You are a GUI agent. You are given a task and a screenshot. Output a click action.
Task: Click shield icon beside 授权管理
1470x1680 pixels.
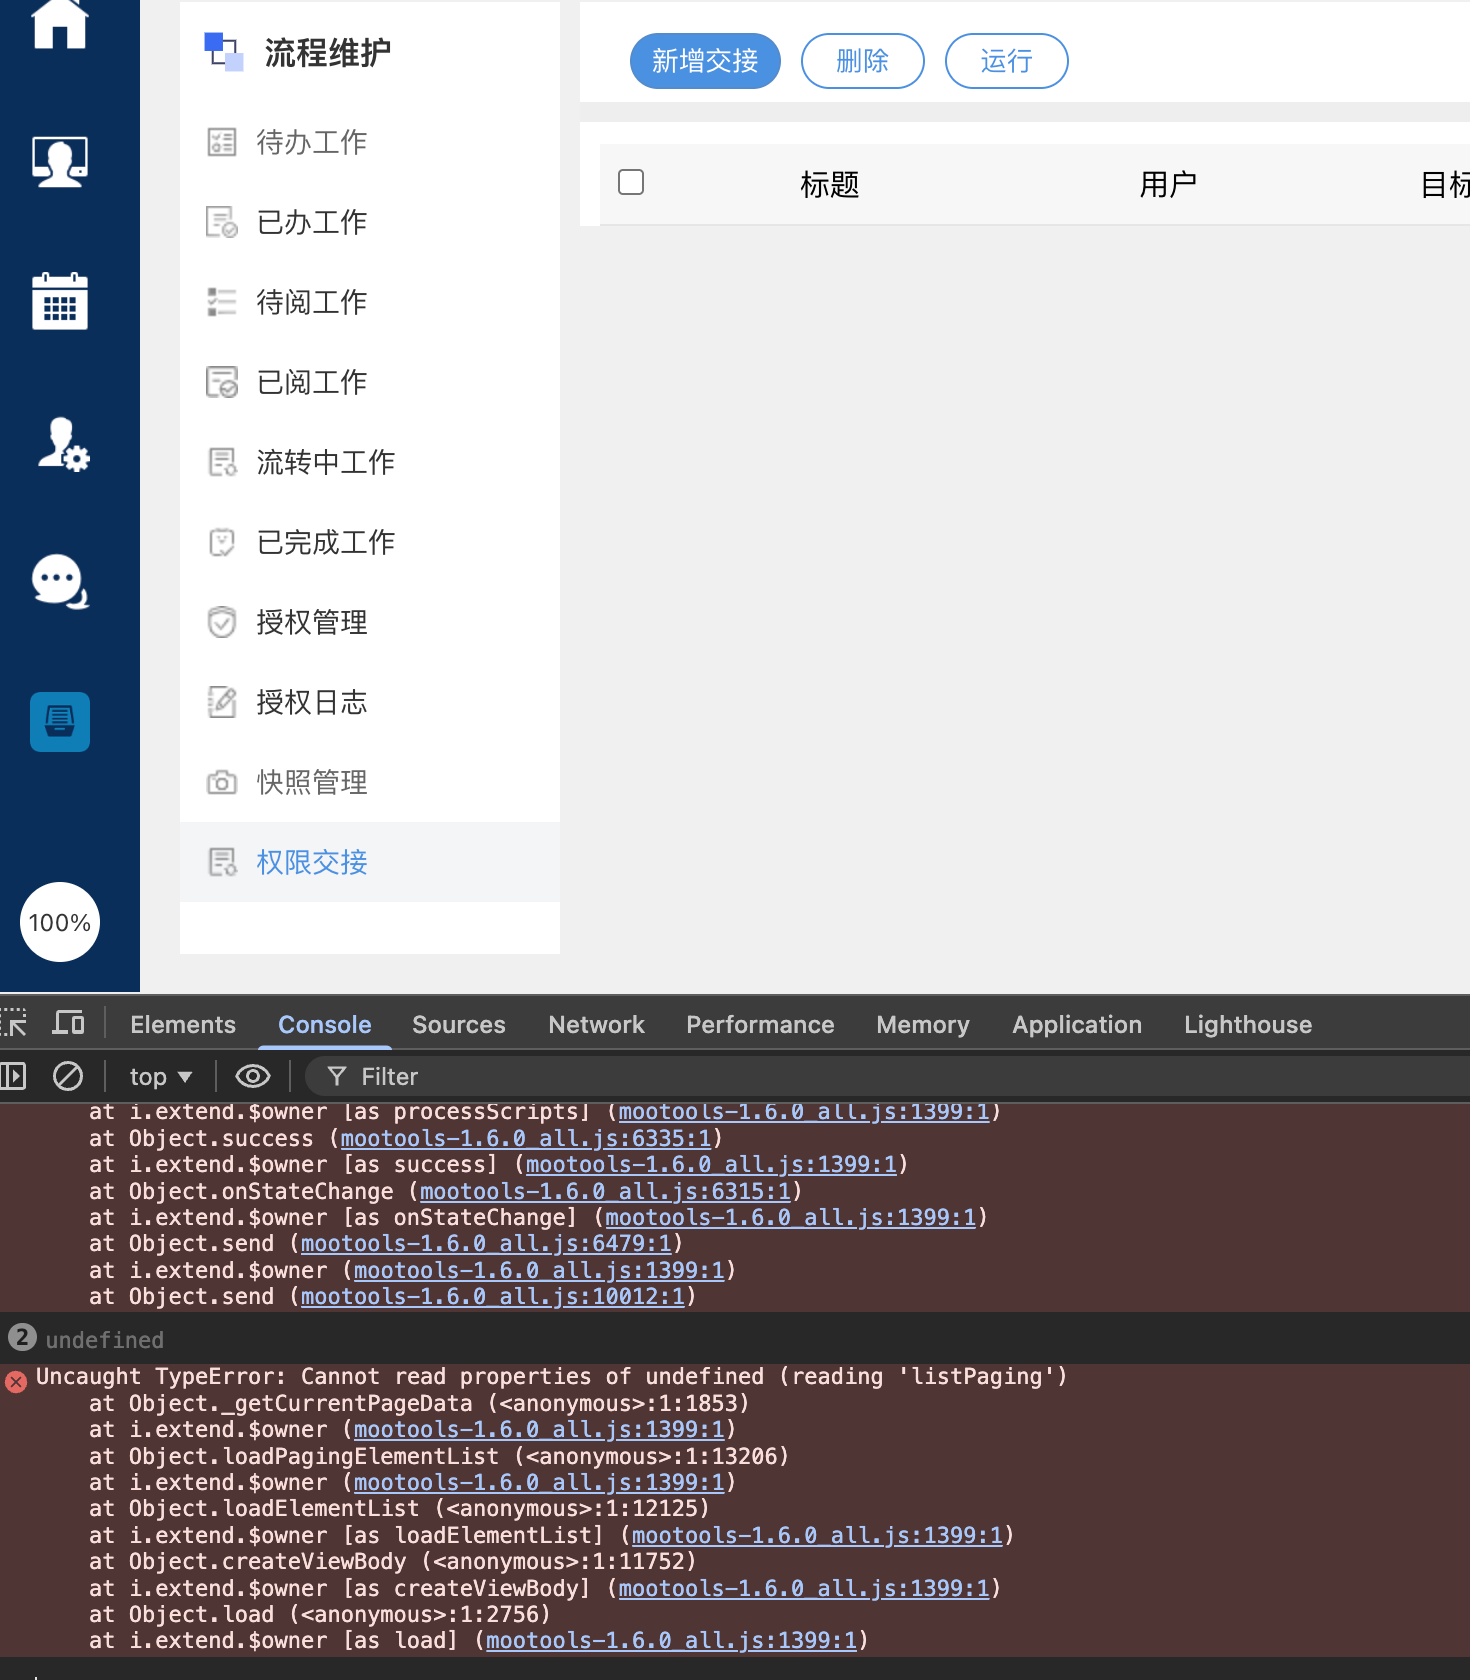tap(222, 622)
